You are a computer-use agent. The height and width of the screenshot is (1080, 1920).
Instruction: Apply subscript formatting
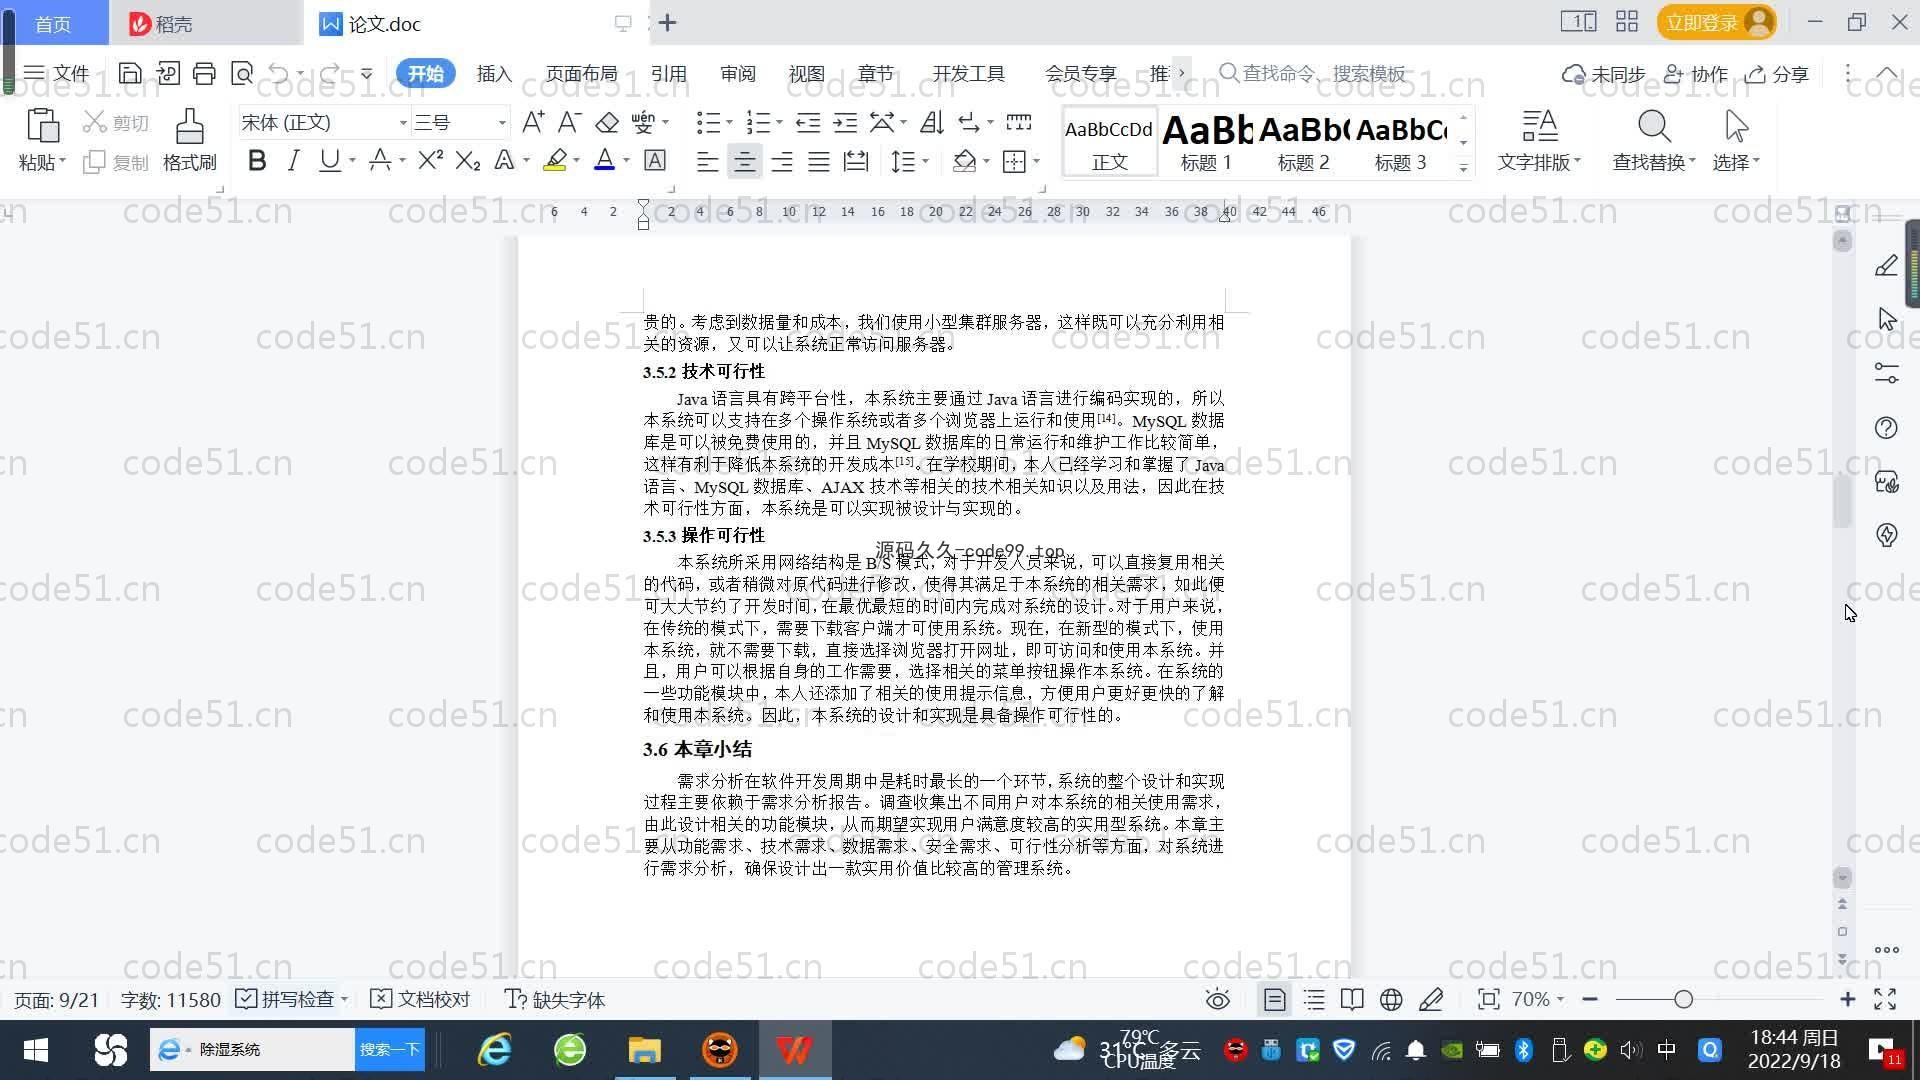click(x=467, y=160)
